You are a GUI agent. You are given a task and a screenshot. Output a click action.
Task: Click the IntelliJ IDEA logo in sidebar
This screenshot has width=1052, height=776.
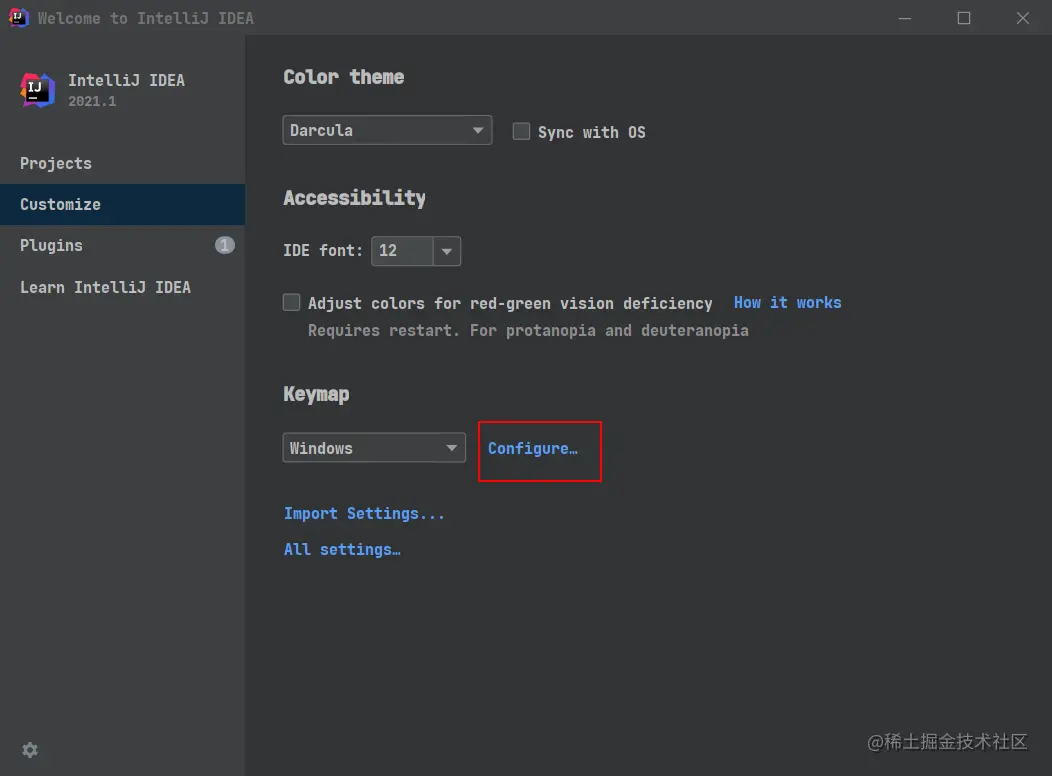[x=37, y=90]
